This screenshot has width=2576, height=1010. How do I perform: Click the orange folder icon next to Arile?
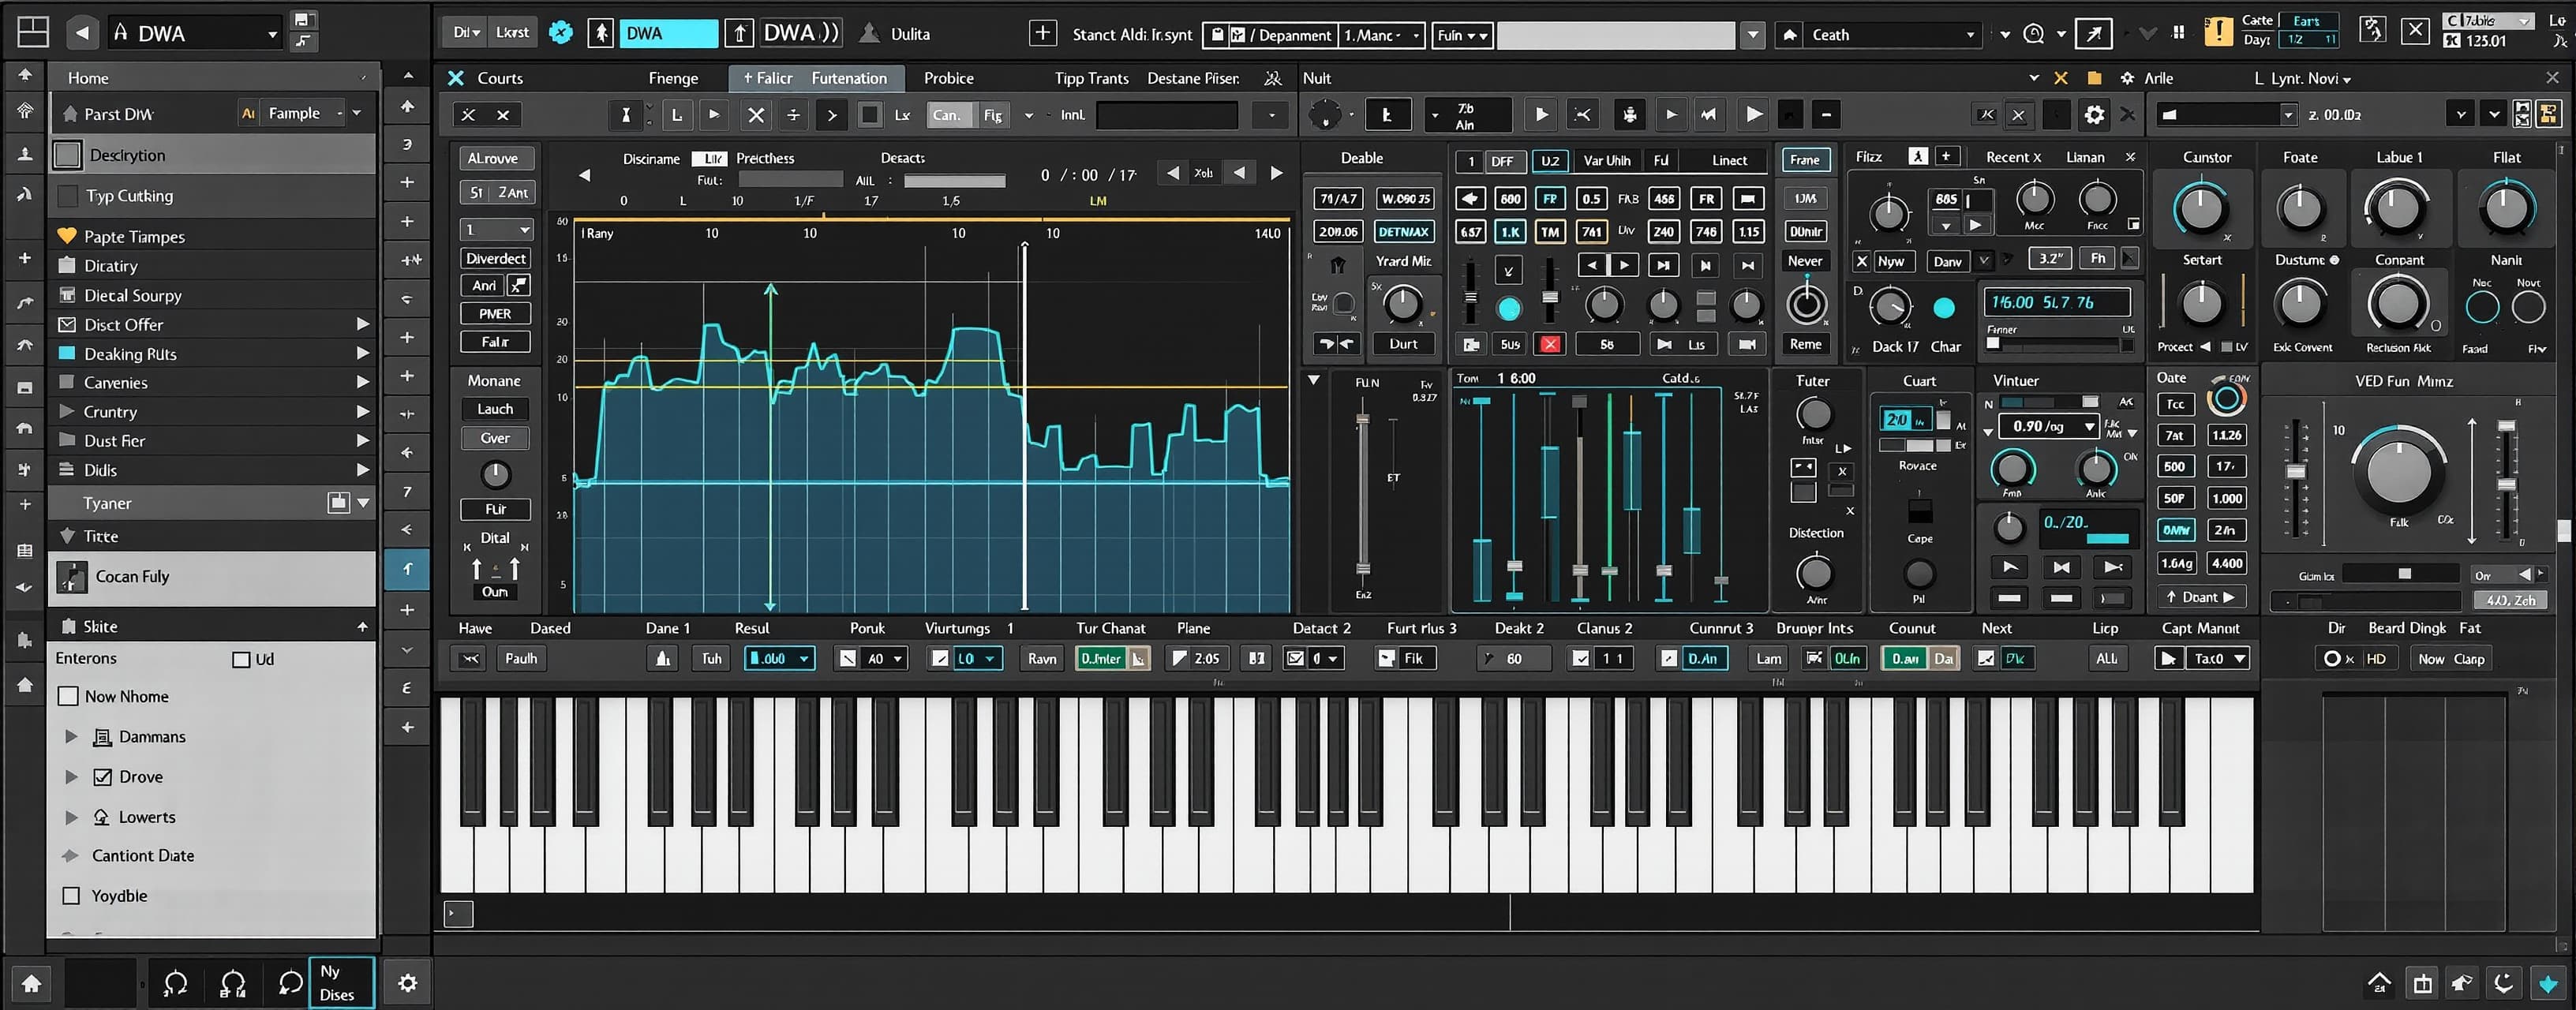tap(2094, 78)
